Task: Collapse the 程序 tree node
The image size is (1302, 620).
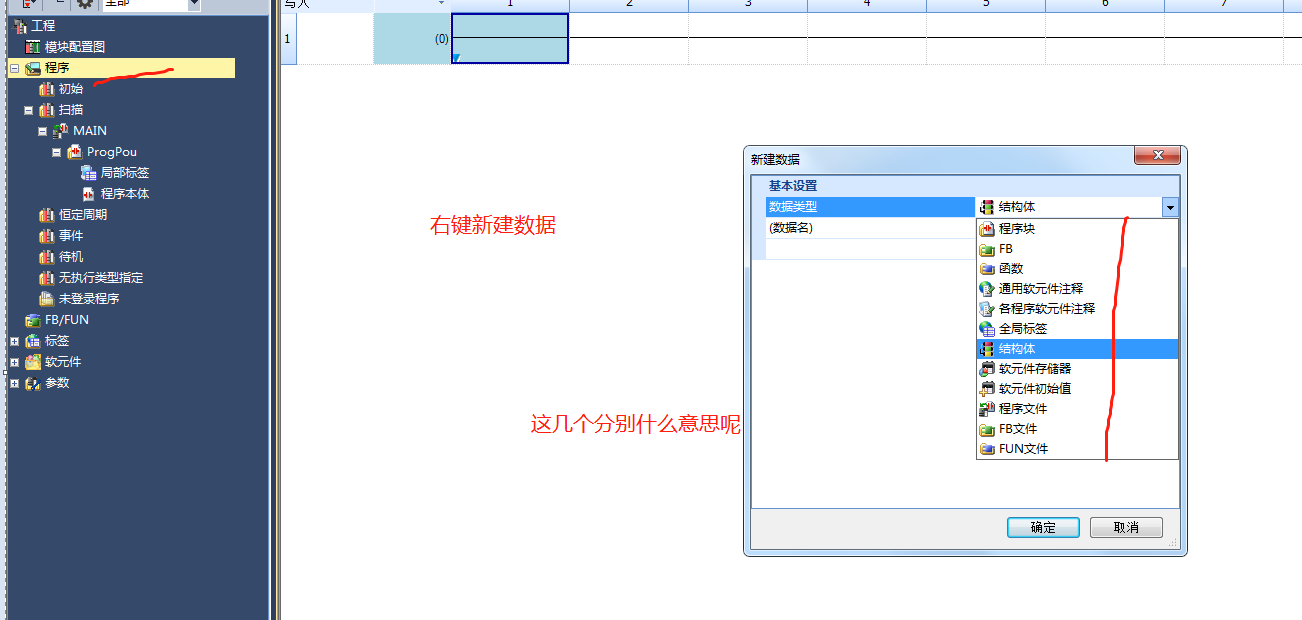Action: 14,68
